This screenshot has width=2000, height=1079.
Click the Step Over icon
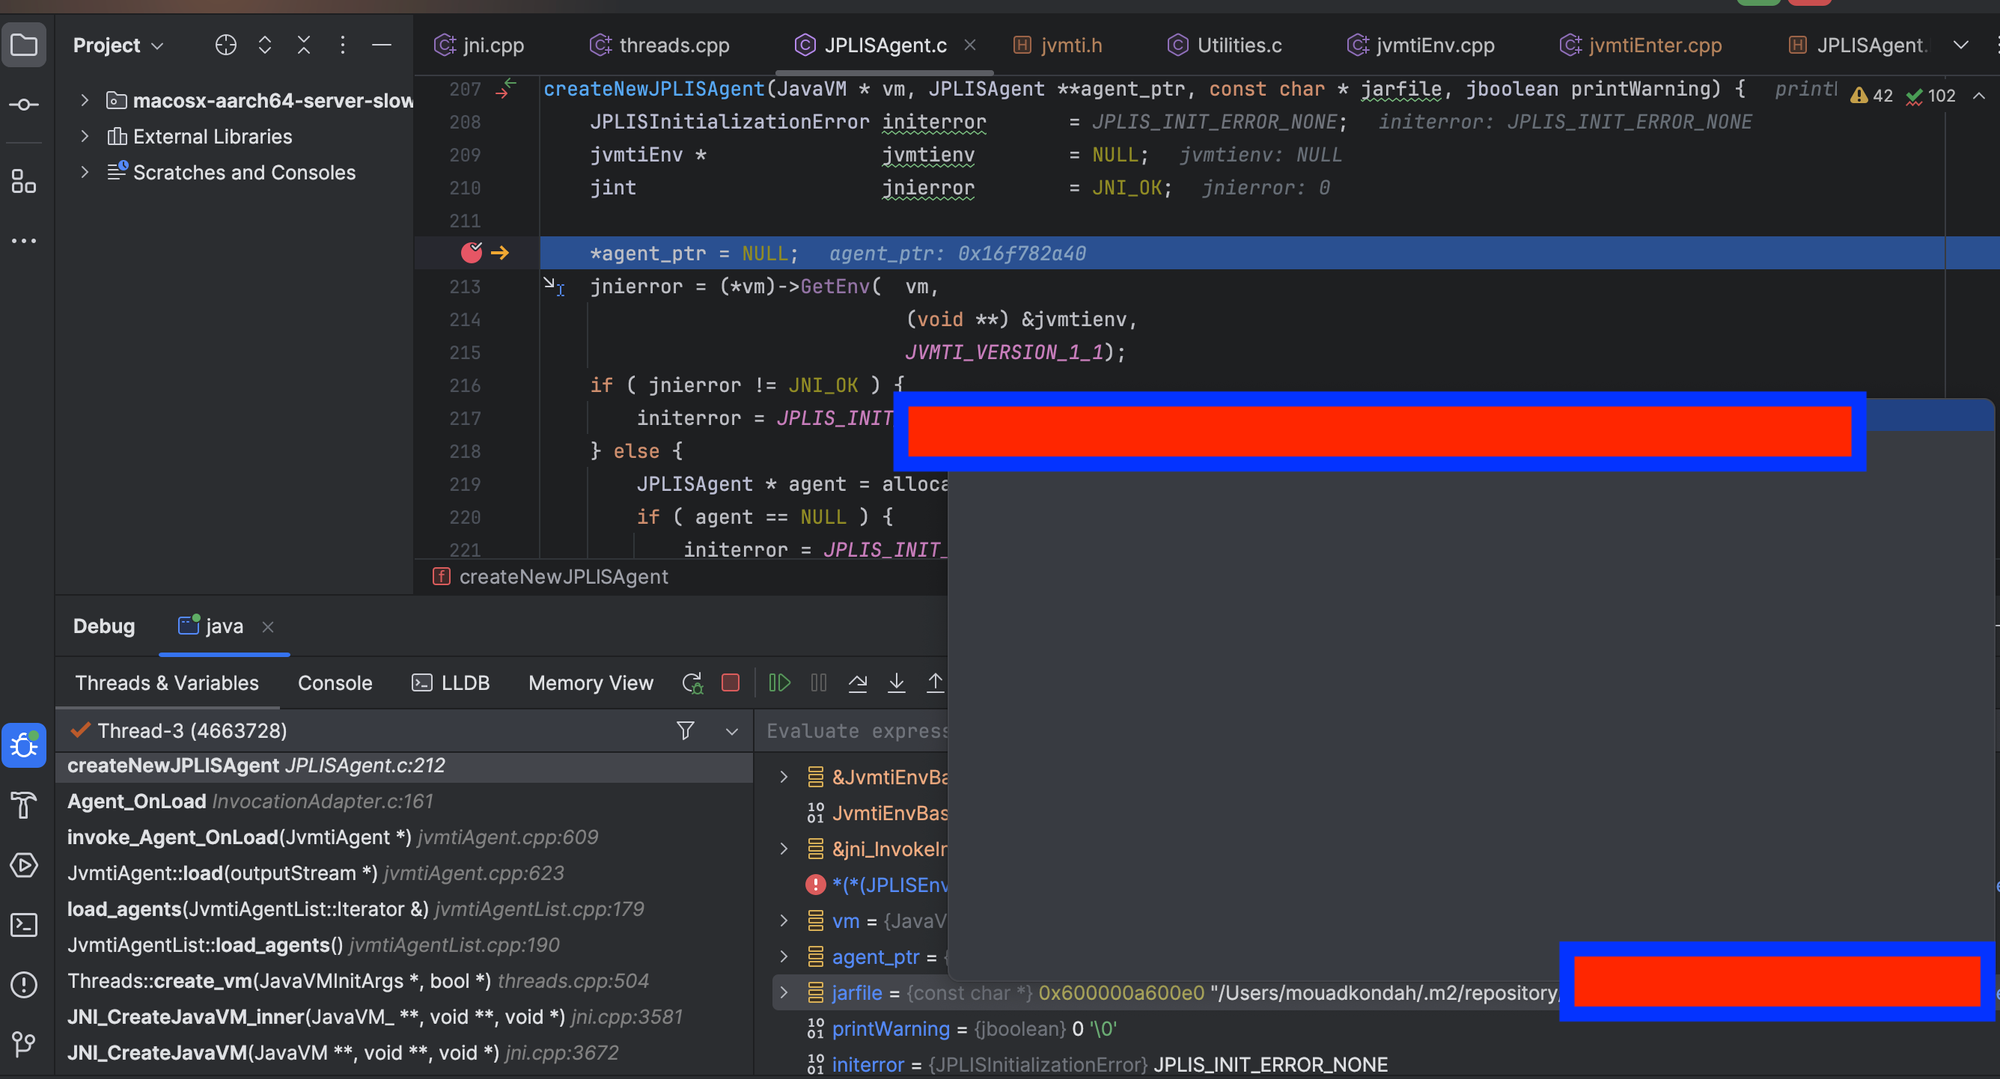point(858,683)
